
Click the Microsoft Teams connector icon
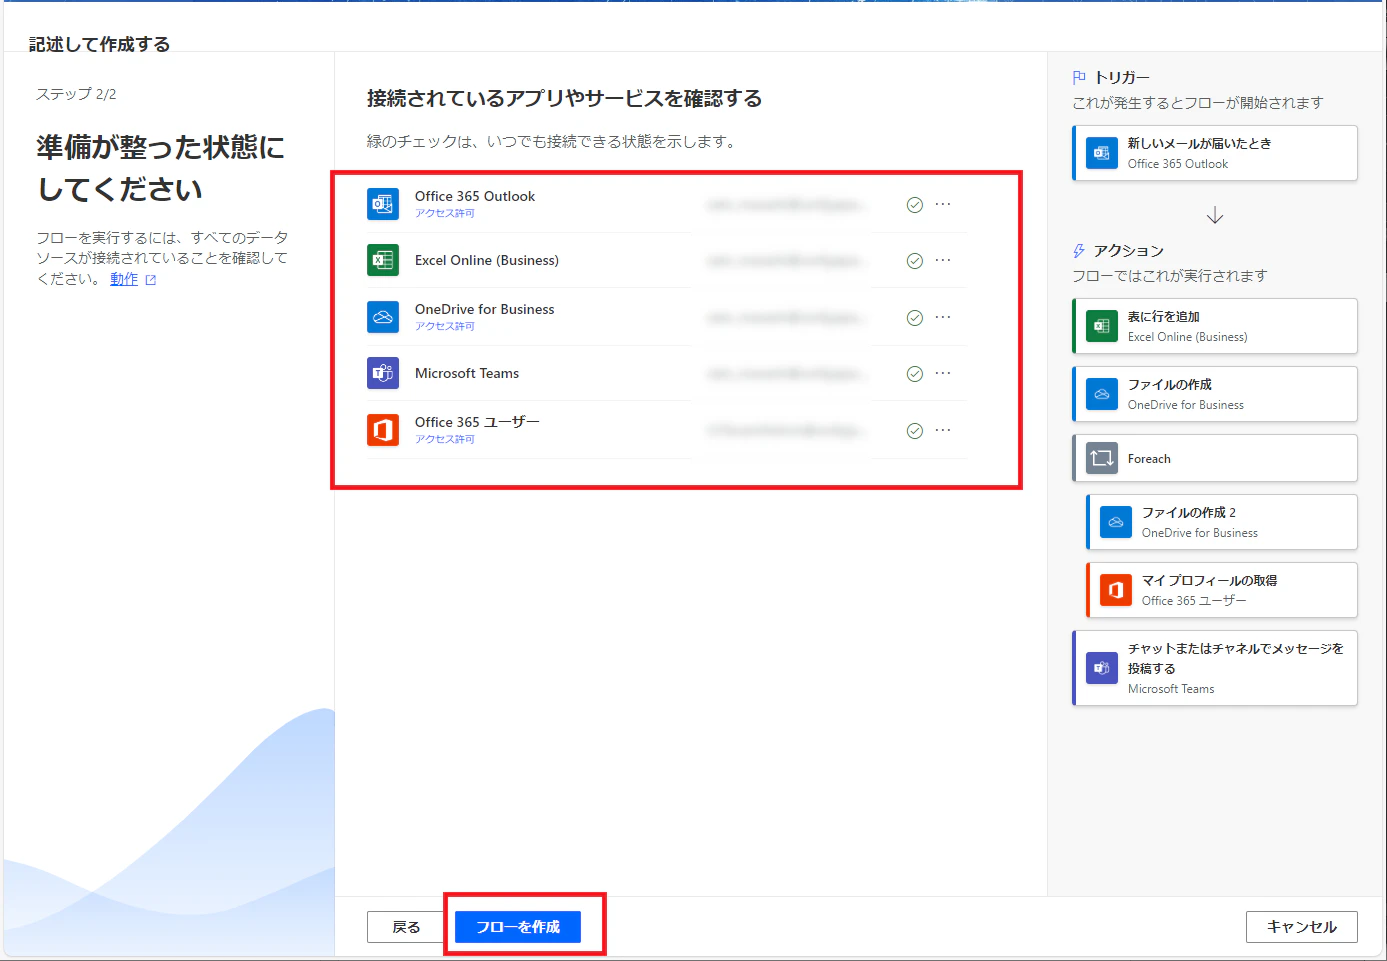point(383,373)
